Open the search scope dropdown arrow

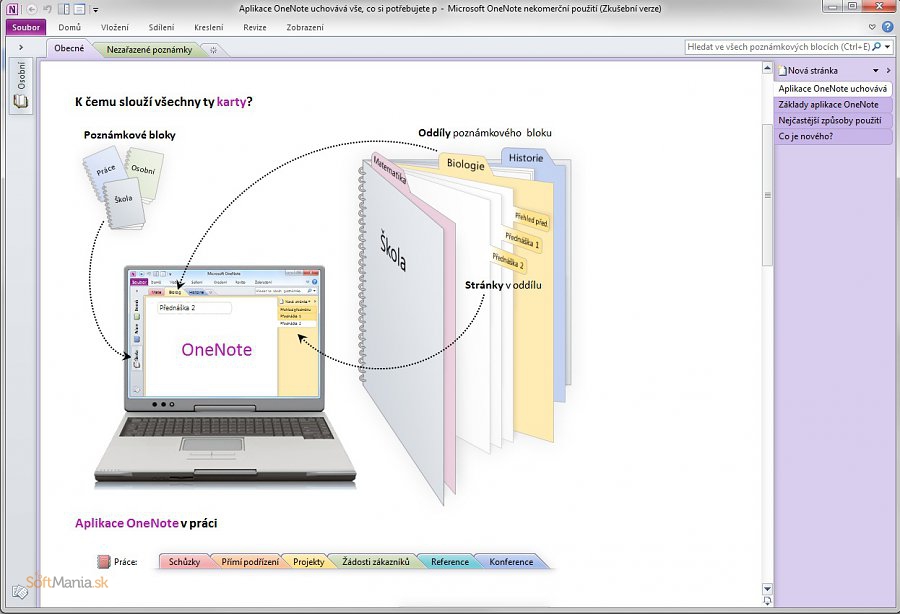point(888,47)
